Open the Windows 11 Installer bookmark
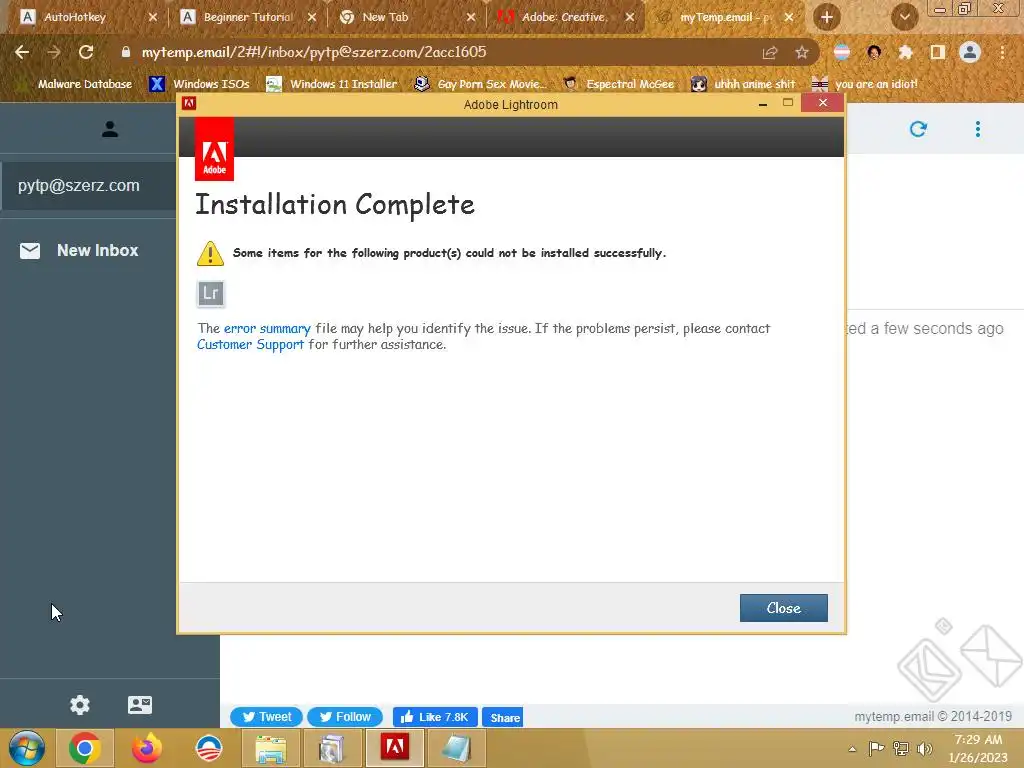1024x768 pixels. (x=332, y=84)
